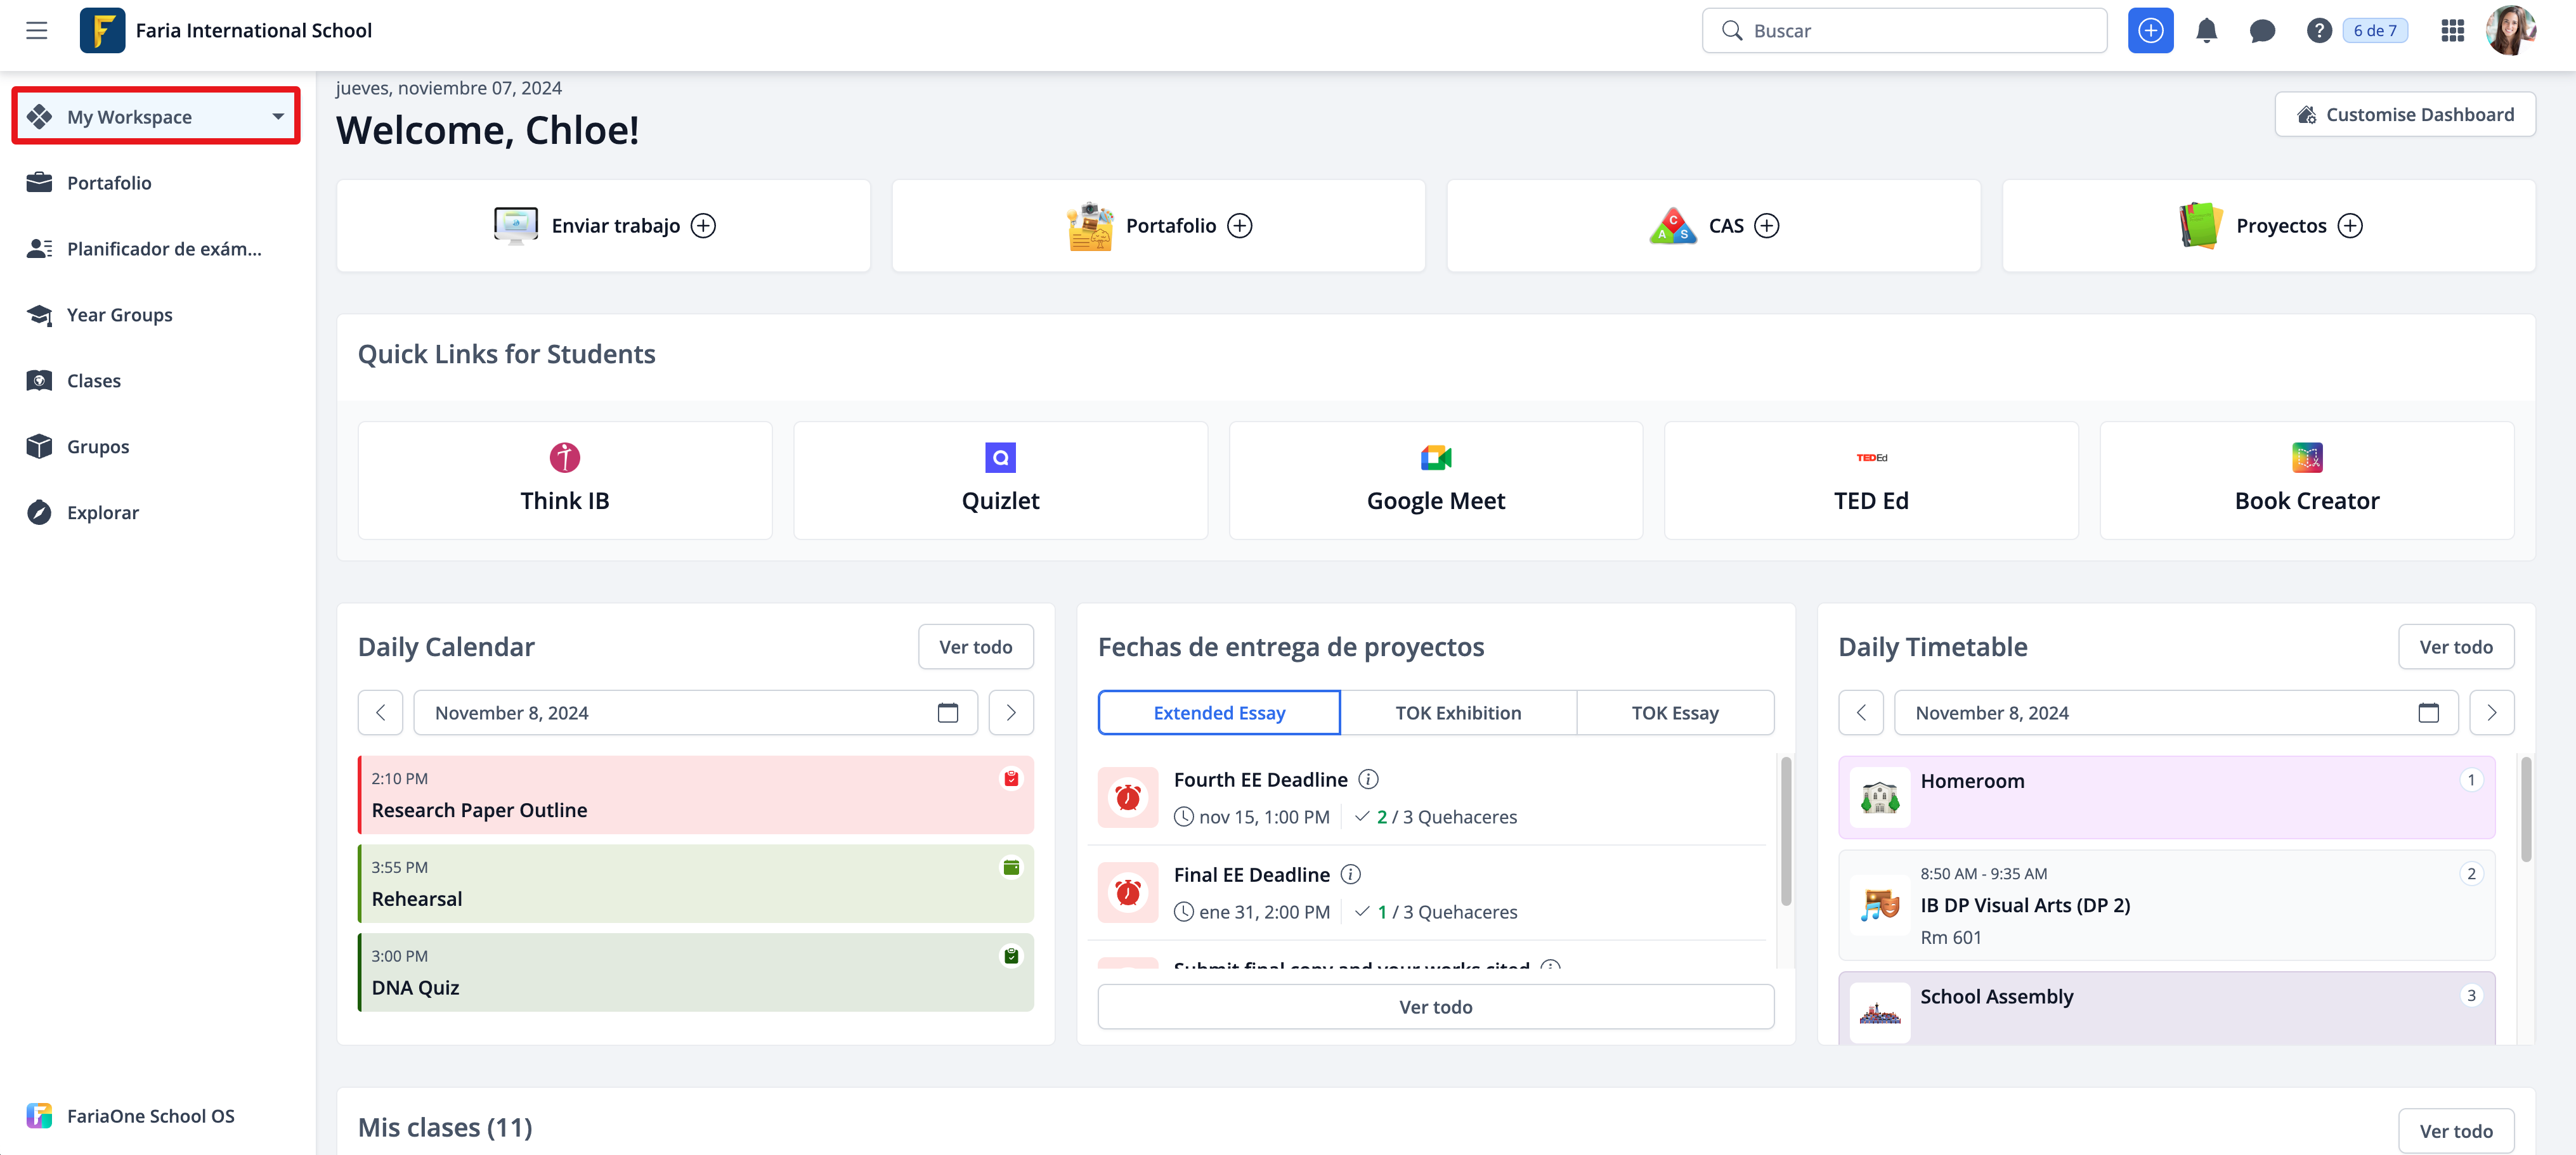The image size is (2576, 1155).
Task: Open Daily Calendar date picker calendar icon
Action: pyautogui.click(x=947, y=713)
